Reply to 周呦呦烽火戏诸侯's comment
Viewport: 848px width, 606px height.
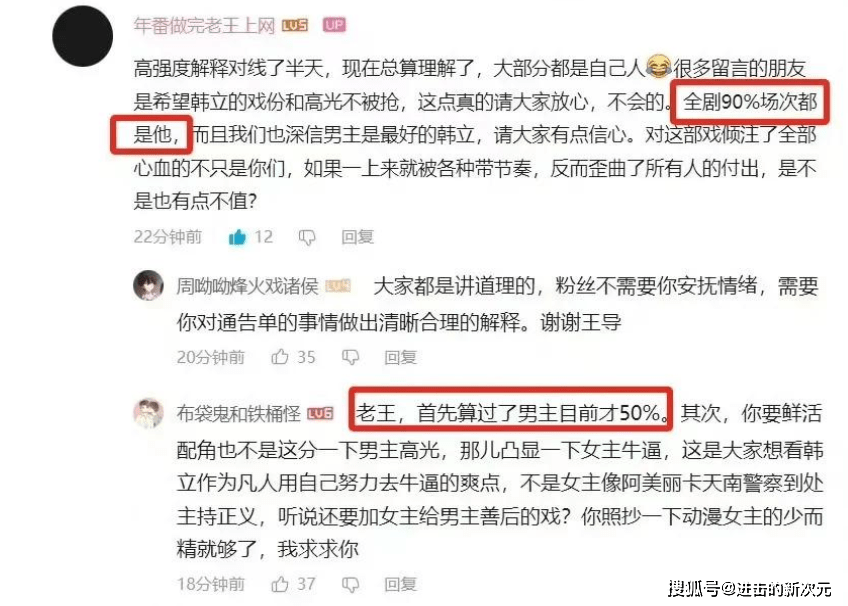pyautogui.click(x=400, y=357)
